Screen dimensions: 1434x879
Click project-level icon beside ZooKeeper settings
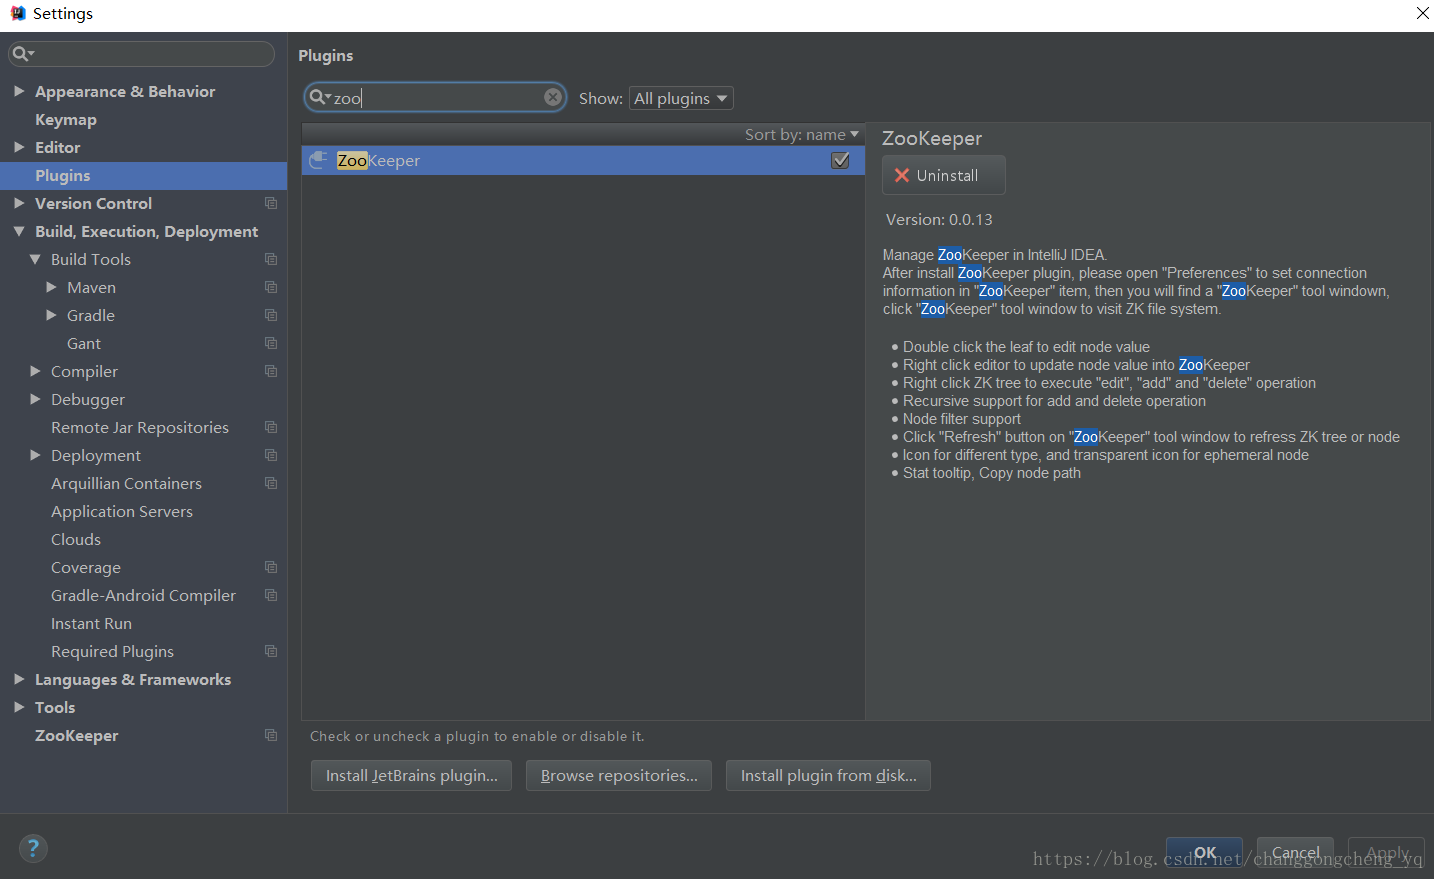coord(270,735)
